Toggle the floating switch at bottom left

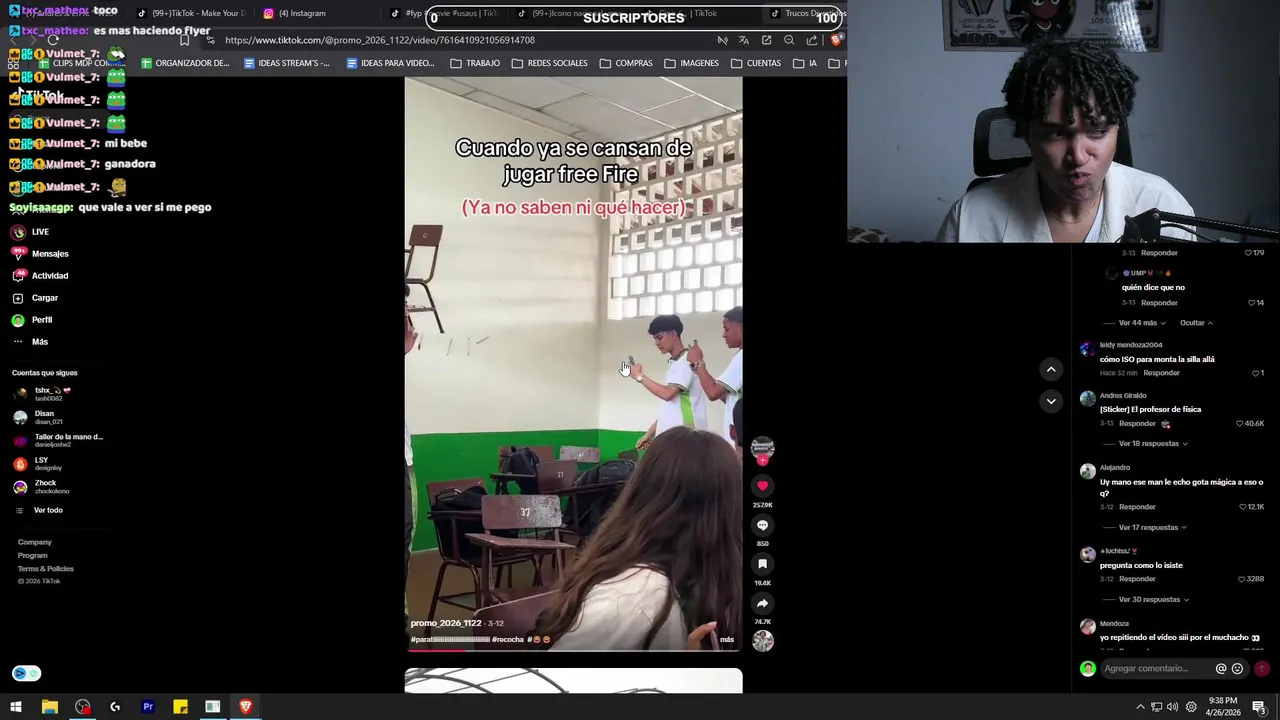point(27,673)
